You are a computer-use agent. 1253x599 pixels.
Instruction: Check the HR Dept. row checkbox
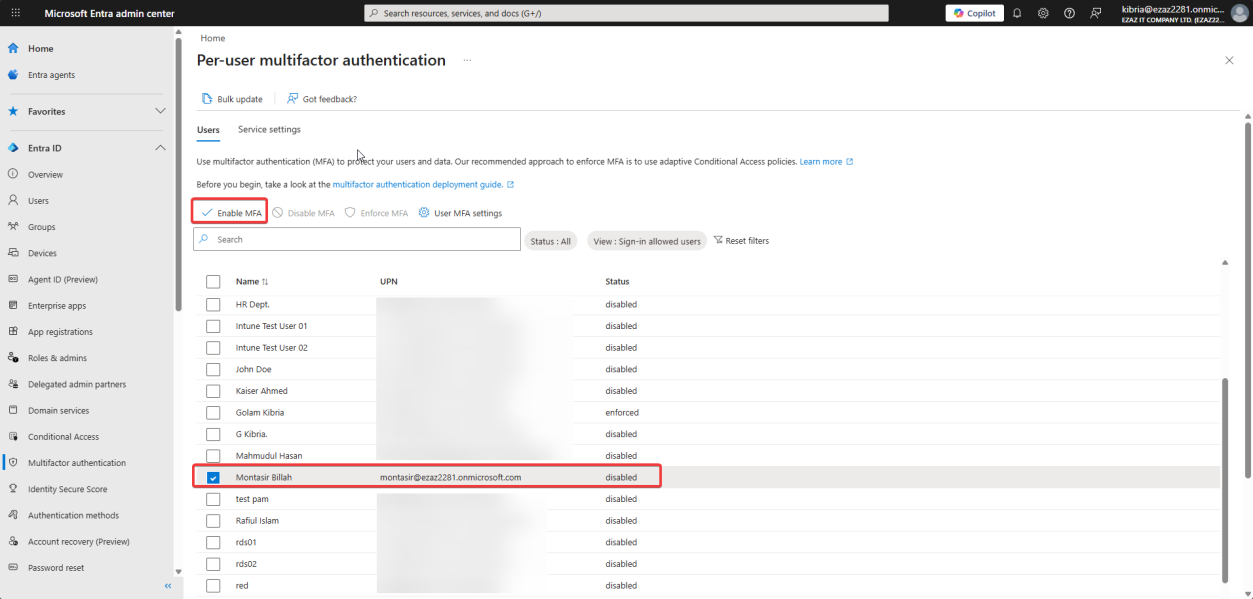pyautogui.click(x=213, y=304)
